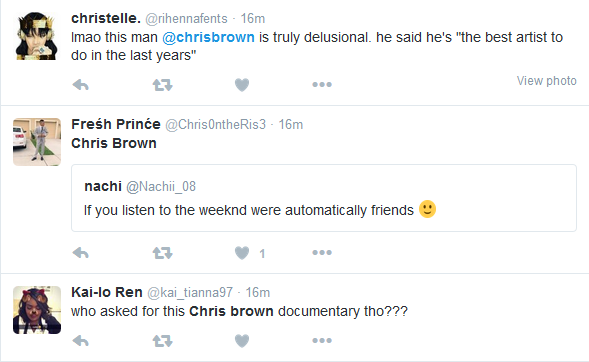589x362 pixels.
Task: Reply to christelle's tweet
Action: (80, 85)
